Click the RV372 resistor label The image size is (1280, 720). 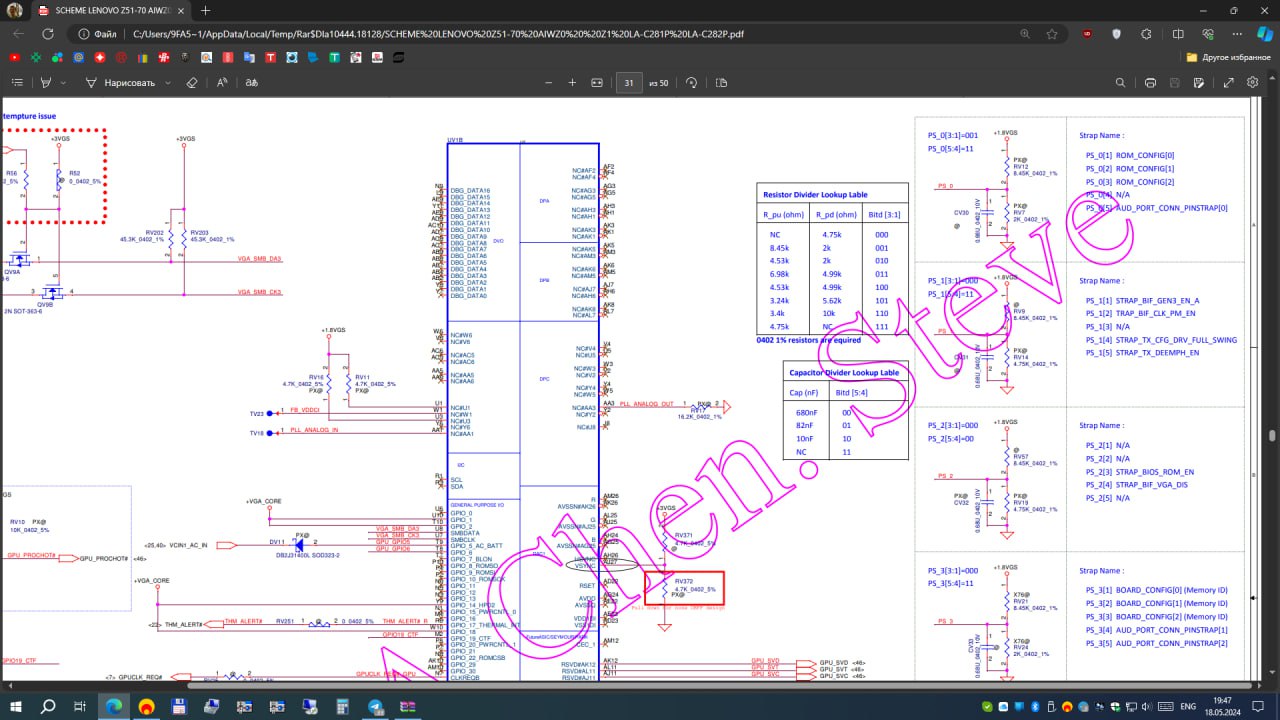[684, 581]
